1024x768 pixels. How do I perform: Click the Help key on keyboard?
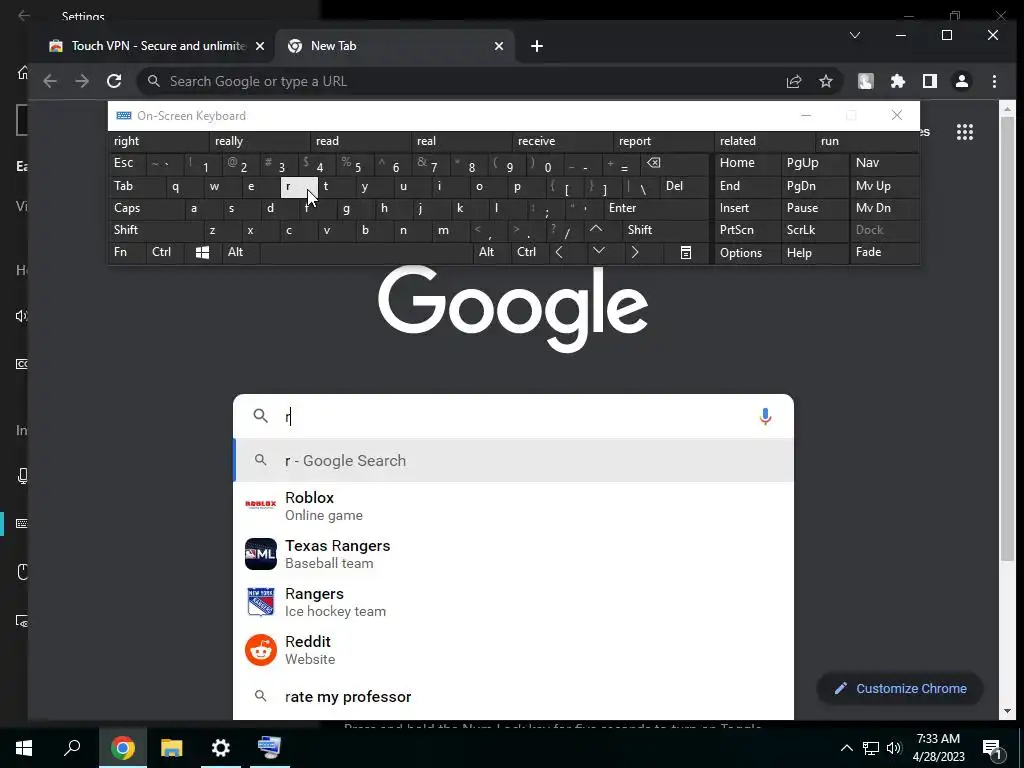814,252
